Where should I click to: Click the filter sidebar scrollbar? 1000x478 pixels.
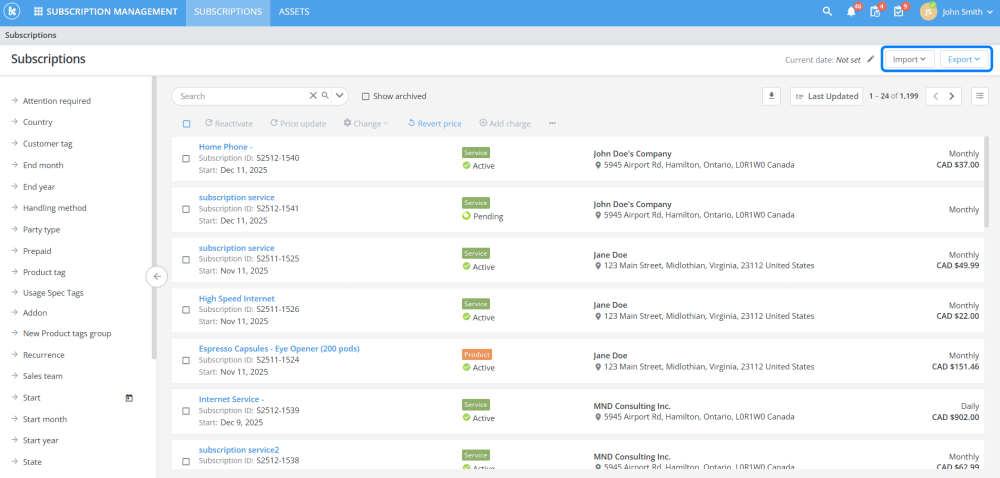(x=154, y=218)
